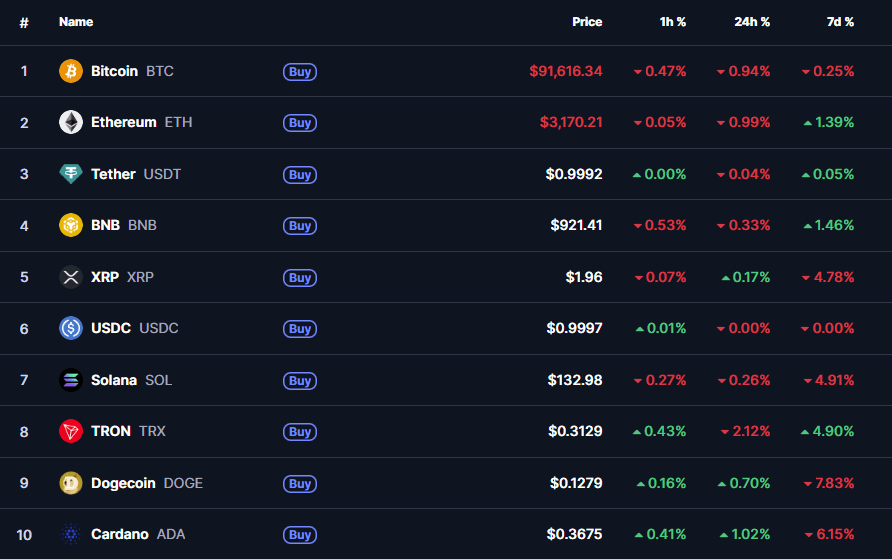The width and height of the screenshot is (892, 559).
Task: Sort by the 24h % column header
Action: click(752, 22)
